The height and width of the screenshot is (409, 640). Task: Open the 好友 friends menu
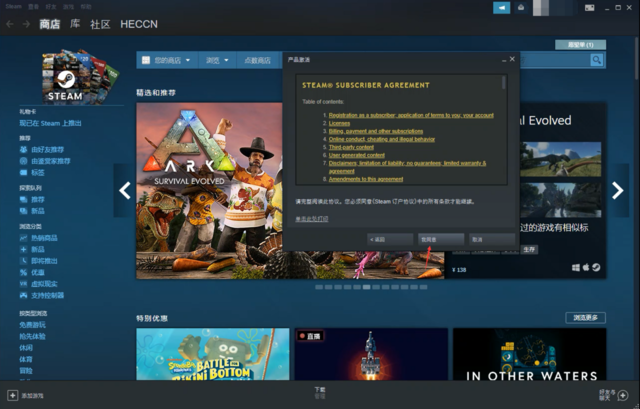[x=51, y=7]
